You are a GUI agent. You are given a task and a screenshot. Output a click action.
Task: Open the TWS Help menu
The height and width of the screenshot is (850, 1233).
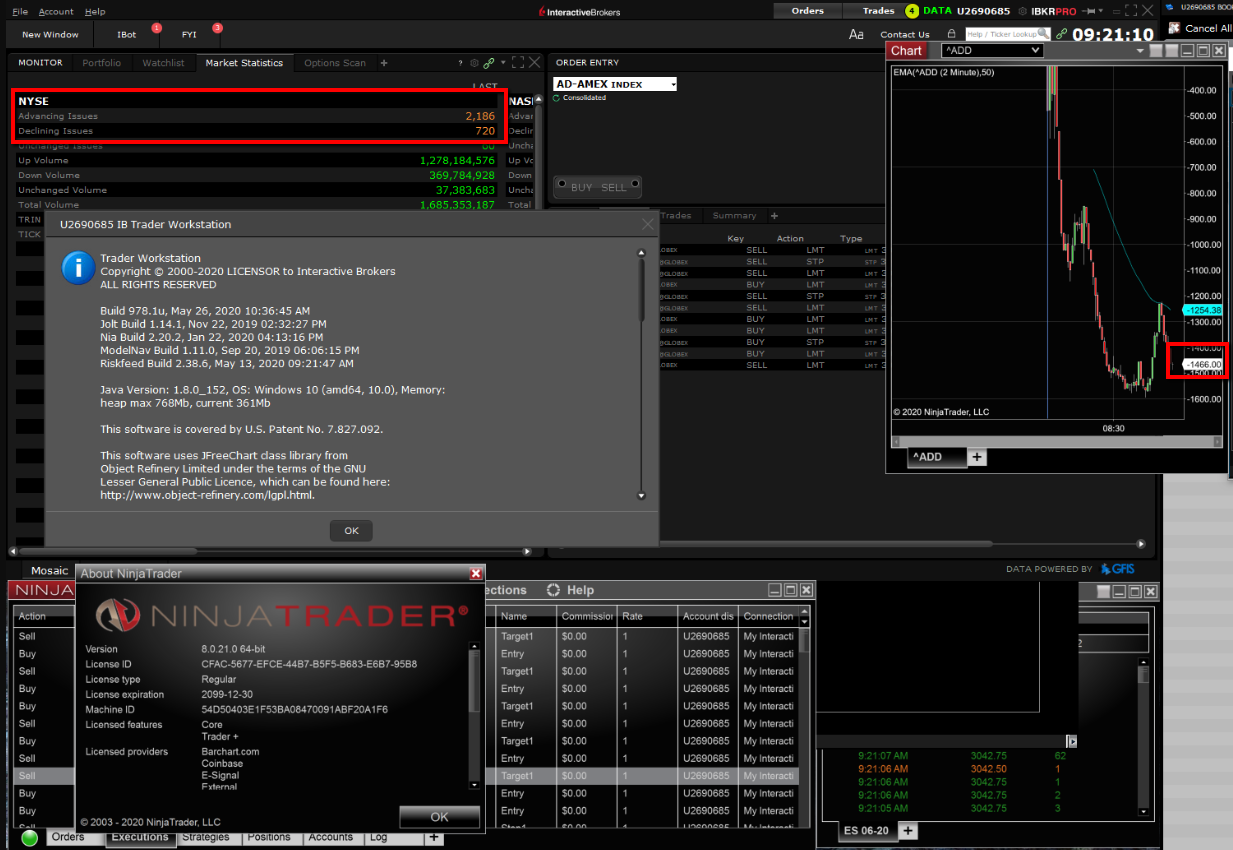95,11
